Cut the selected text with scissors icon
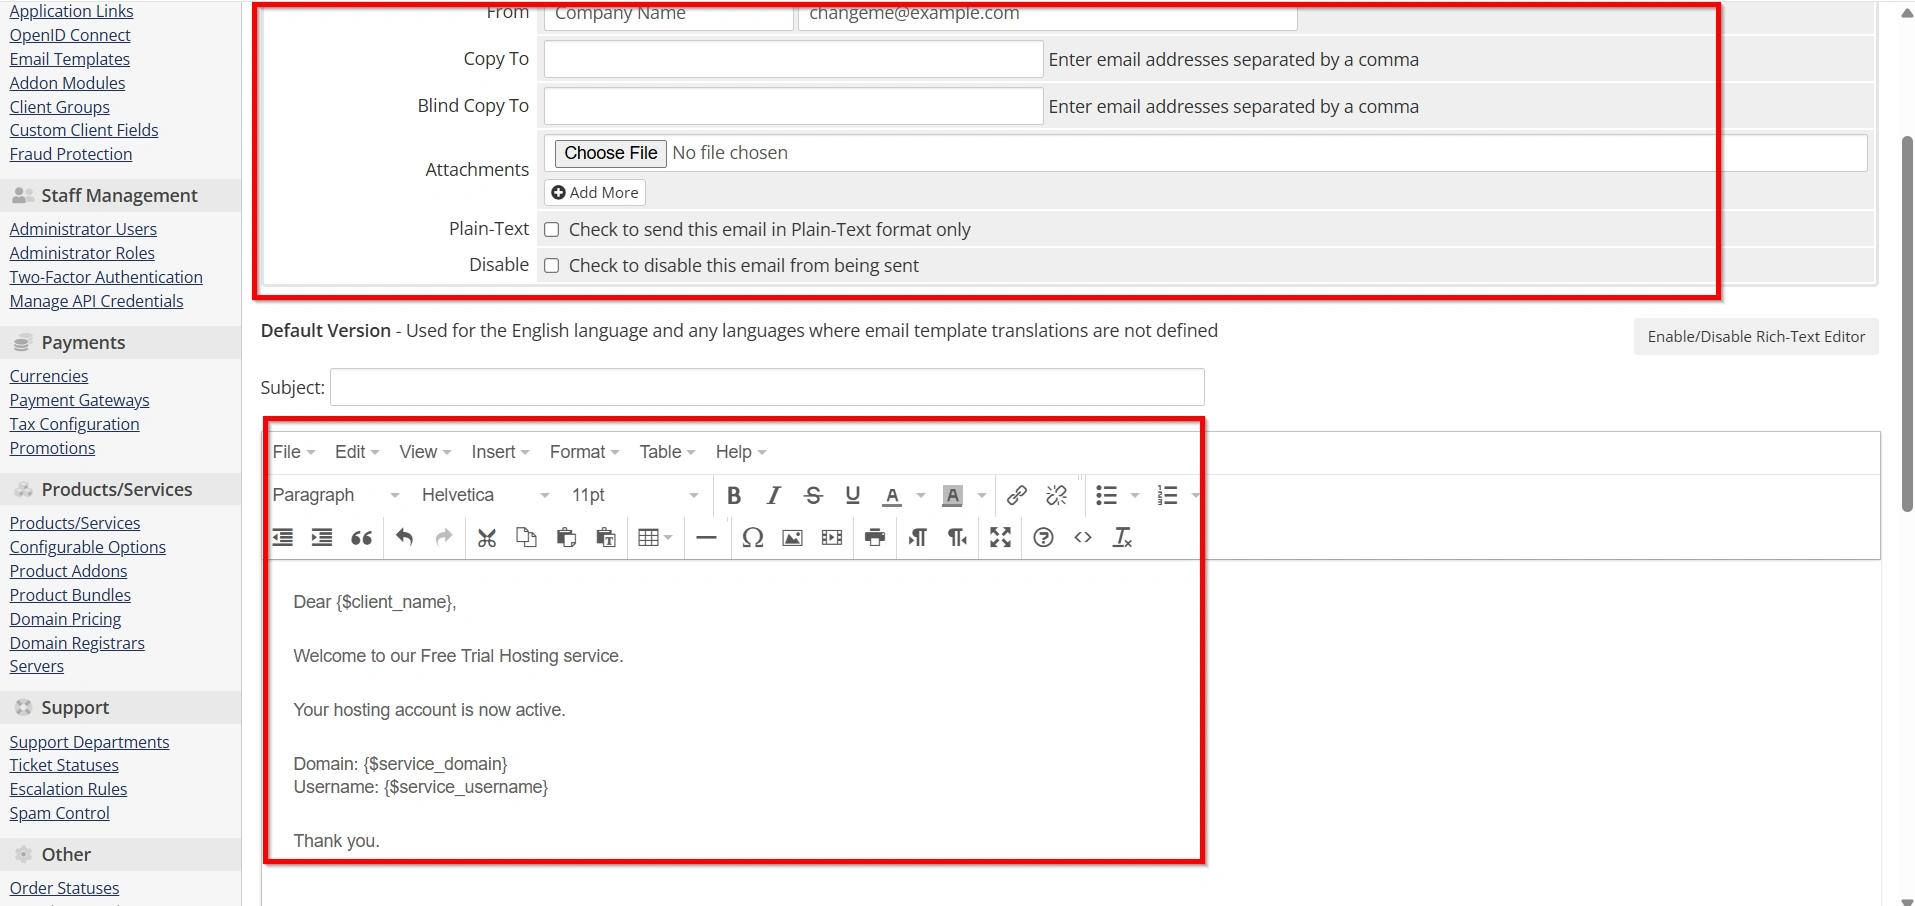Image resolution: width=1915 pixels, height=906 pixels. 487,538
